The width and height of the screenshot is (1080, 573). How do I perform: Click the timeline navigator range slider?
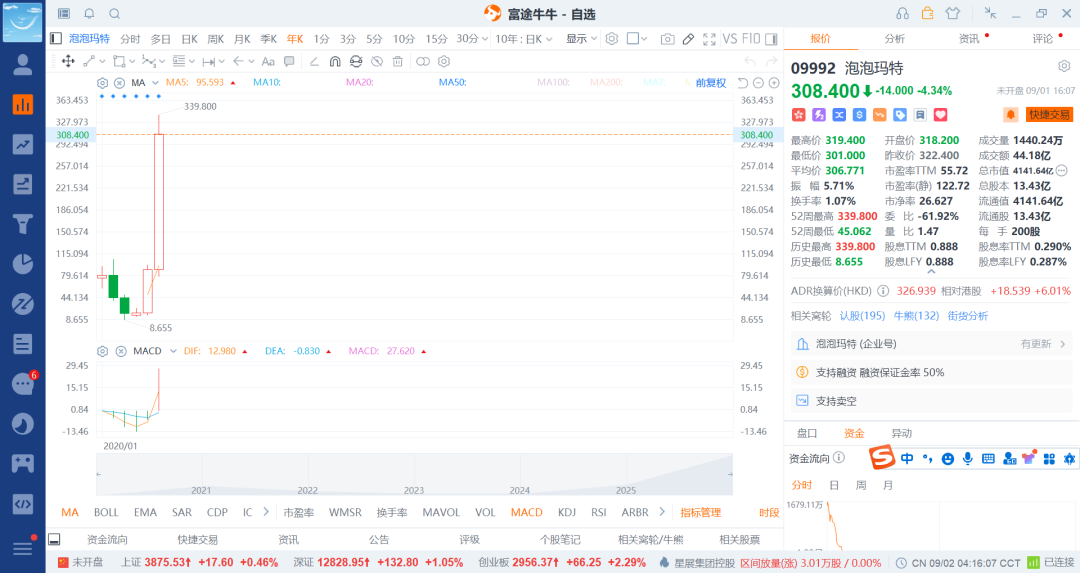coord(414,475)
